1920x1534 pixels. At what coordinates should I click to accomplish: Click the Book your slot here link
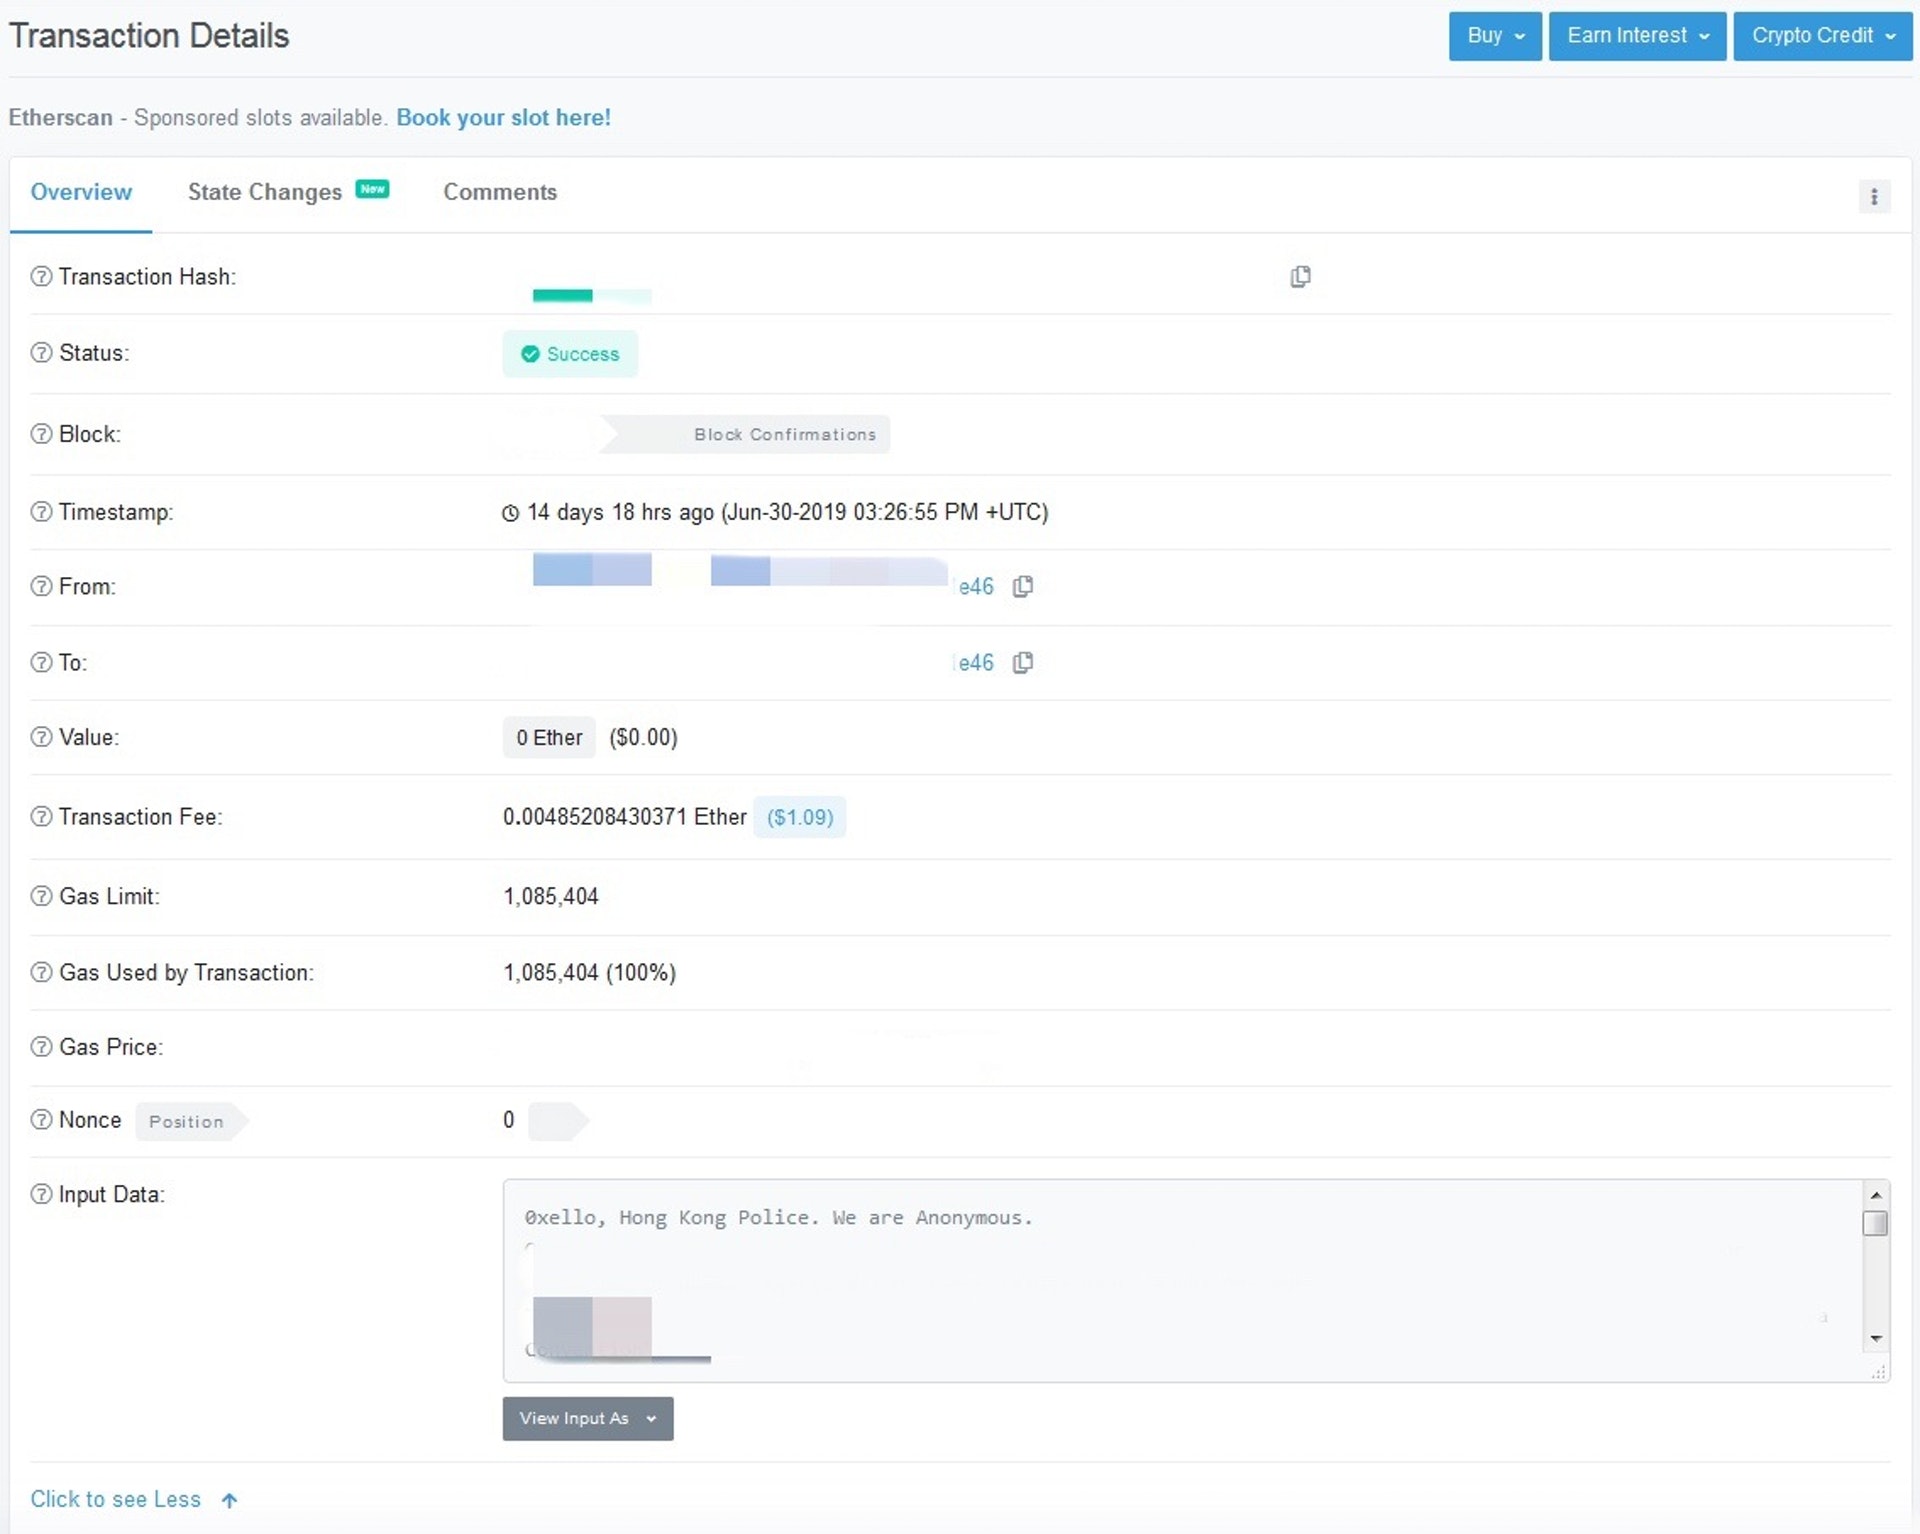pyautogui.click(x=503, y=118)
